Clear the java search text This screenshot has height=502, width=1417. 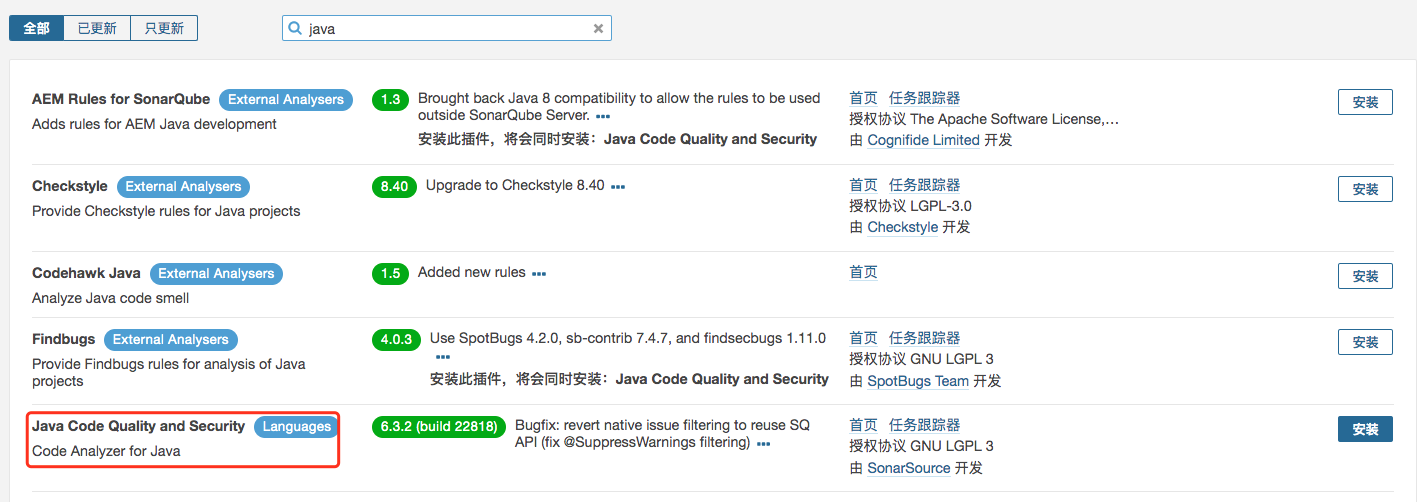598,29
